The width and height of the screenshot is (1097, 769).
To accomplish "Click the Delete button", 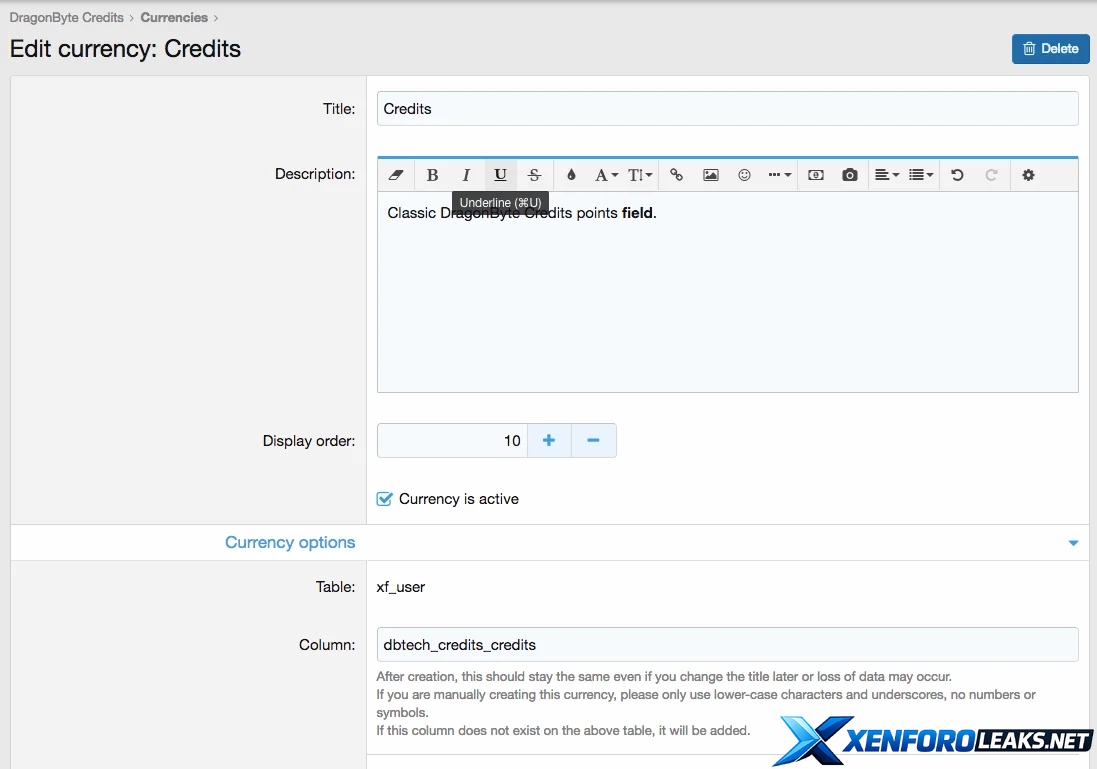I will (1050, 48).
